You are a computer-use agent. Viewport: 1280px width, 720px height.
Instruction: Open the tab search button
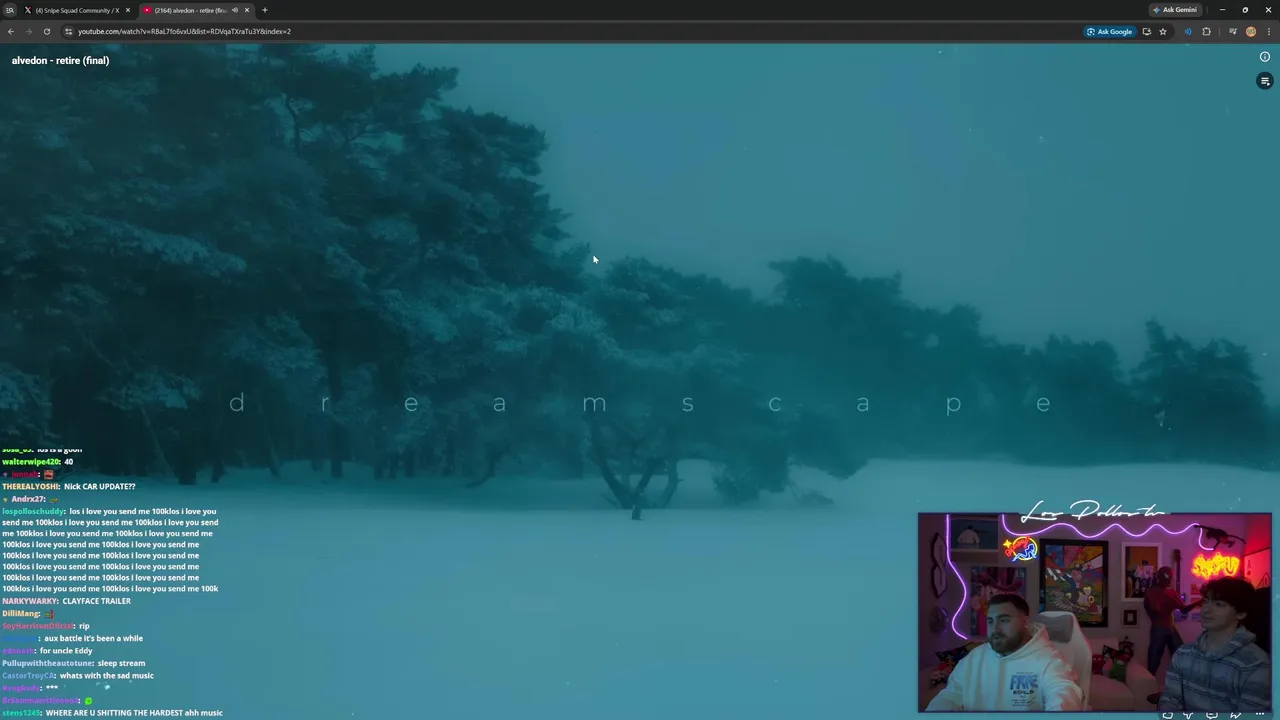tap(10, 10)
